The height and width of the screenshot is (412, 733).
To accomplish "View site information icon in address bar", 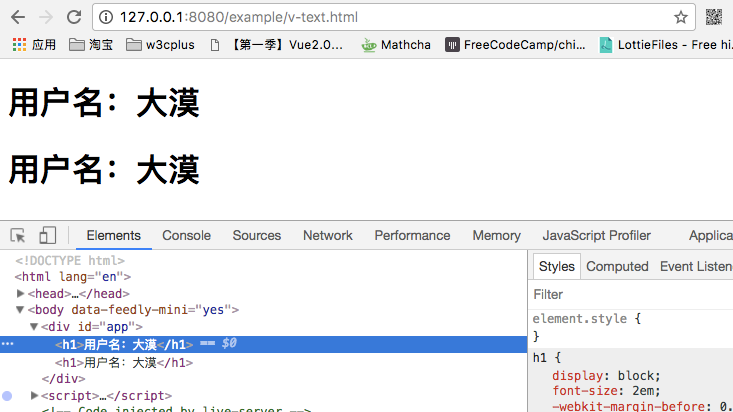I will (x=106, y=17).
